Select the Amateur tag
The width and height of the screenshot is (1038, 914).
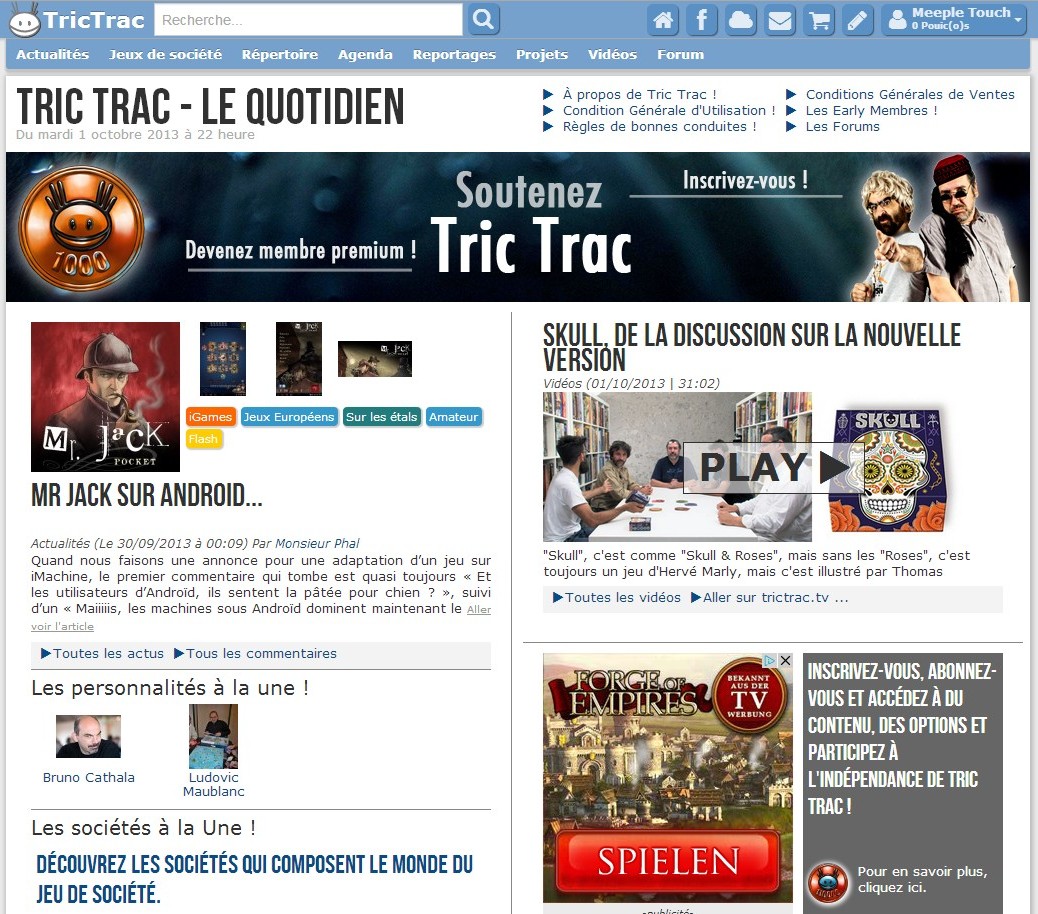click(x=453, y=417)
